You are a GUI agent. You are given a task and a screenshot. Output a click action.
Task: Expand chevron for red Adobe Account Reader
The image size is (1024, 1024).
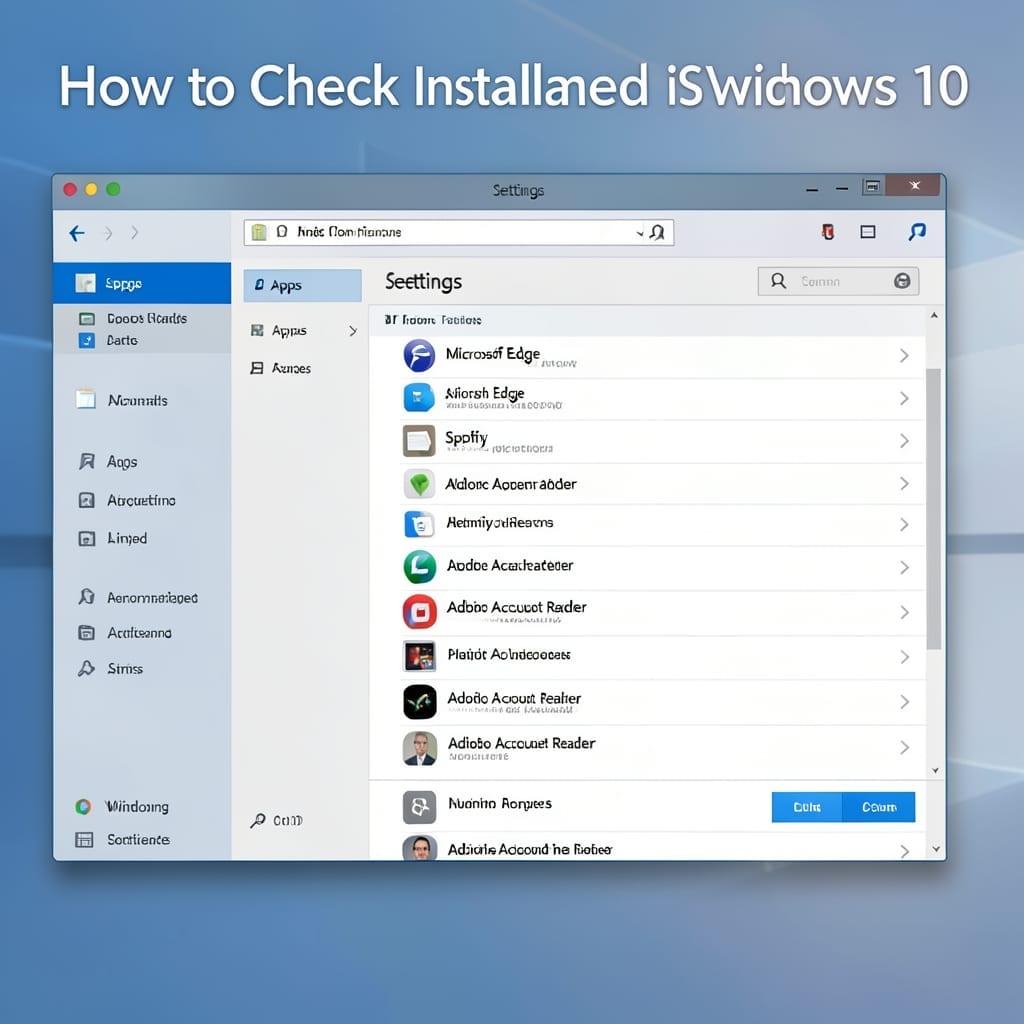(x=904, y=612)
